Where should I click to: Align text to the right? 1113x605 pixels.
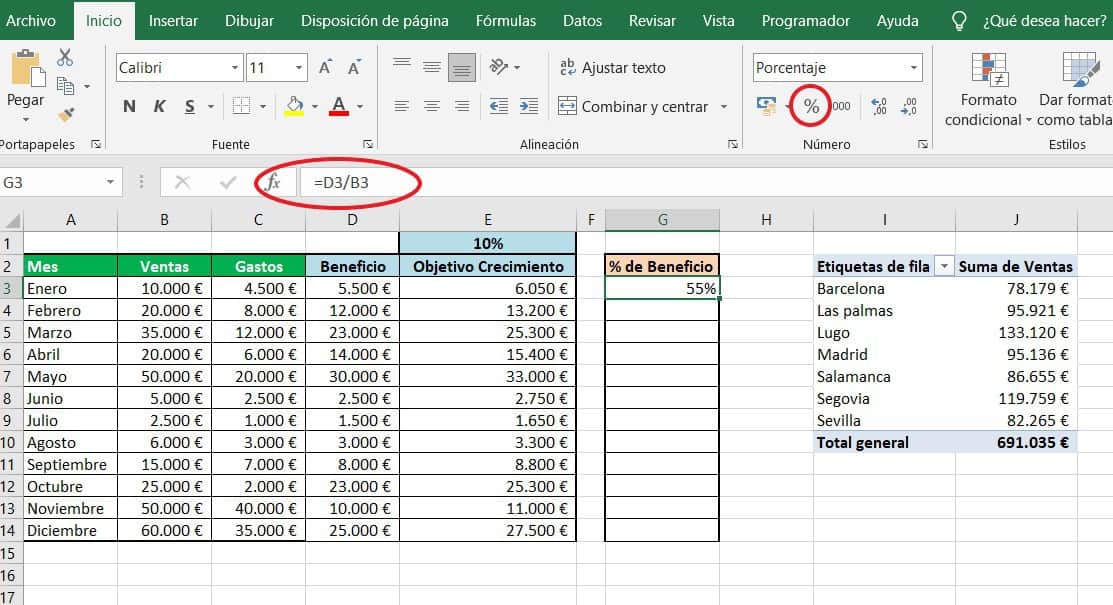[461, 107]
